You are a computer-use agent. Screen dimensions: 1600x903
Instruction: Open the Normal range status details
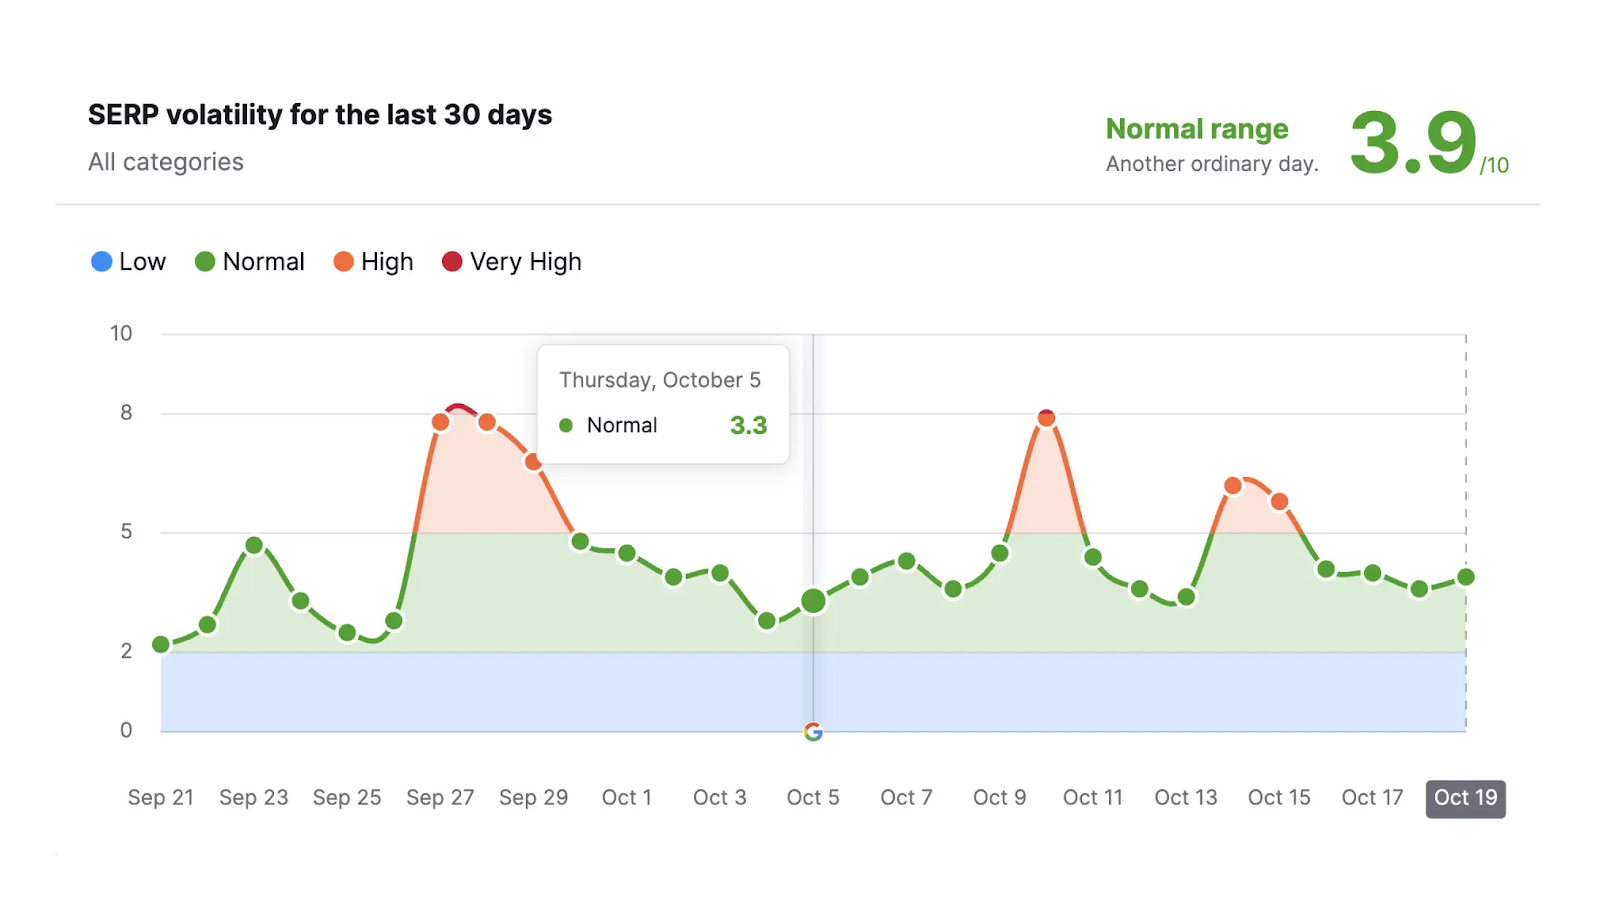(1196, 129)
